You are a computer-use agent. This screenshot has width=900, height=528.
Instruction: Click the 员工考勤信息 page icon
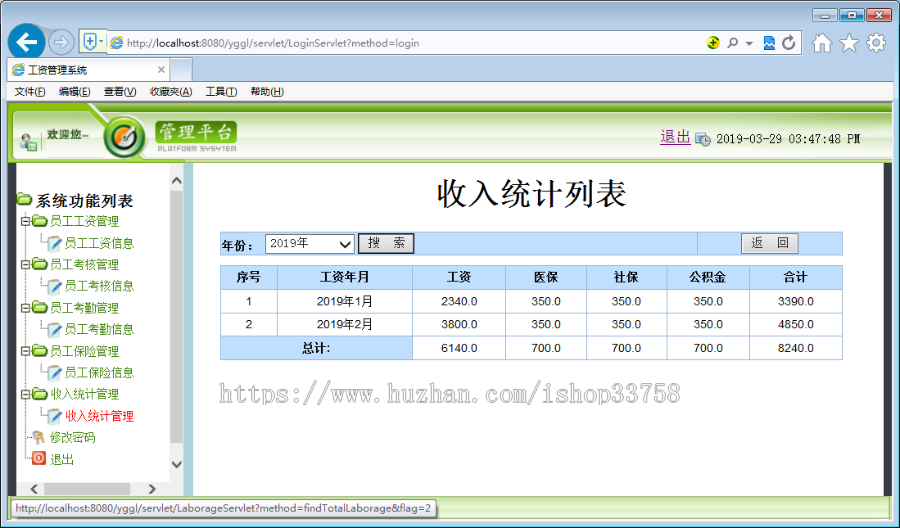(54, 329)
